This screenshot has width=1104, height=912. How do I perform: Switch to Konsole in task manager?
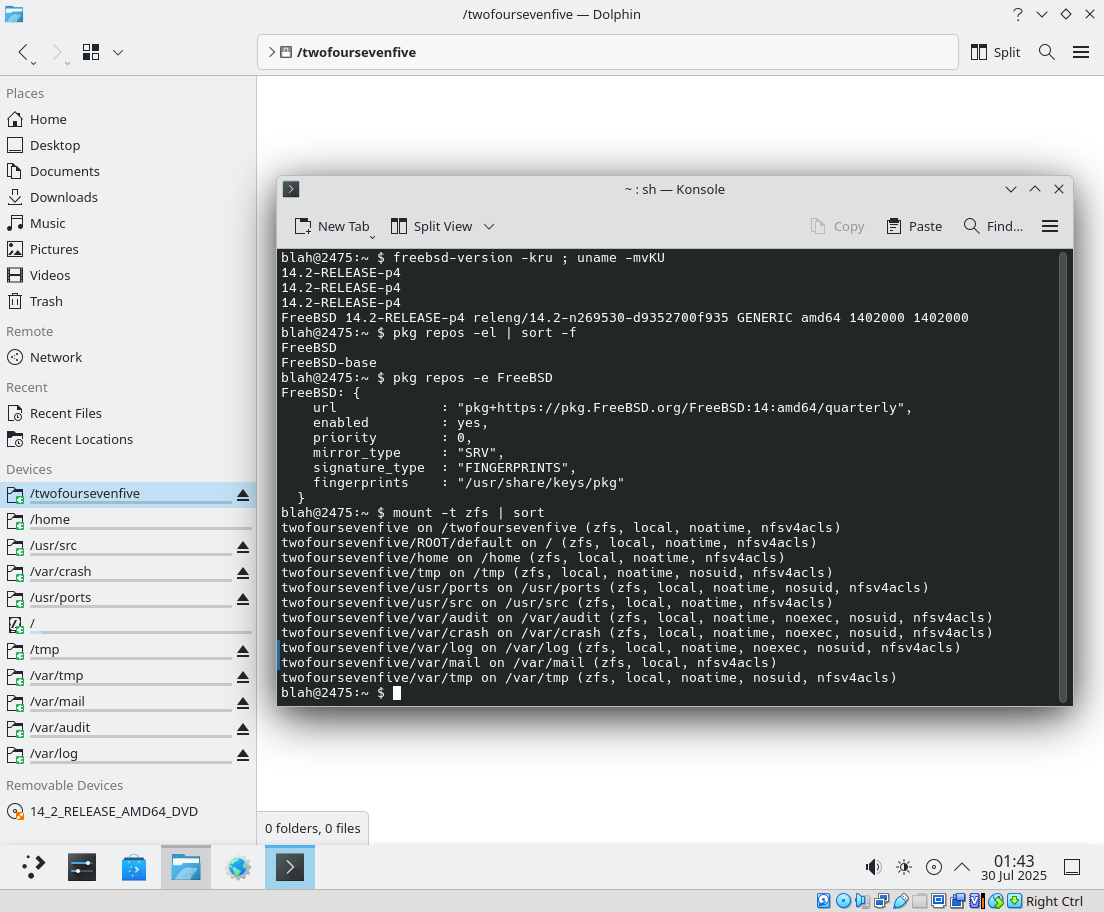point(290,867)
